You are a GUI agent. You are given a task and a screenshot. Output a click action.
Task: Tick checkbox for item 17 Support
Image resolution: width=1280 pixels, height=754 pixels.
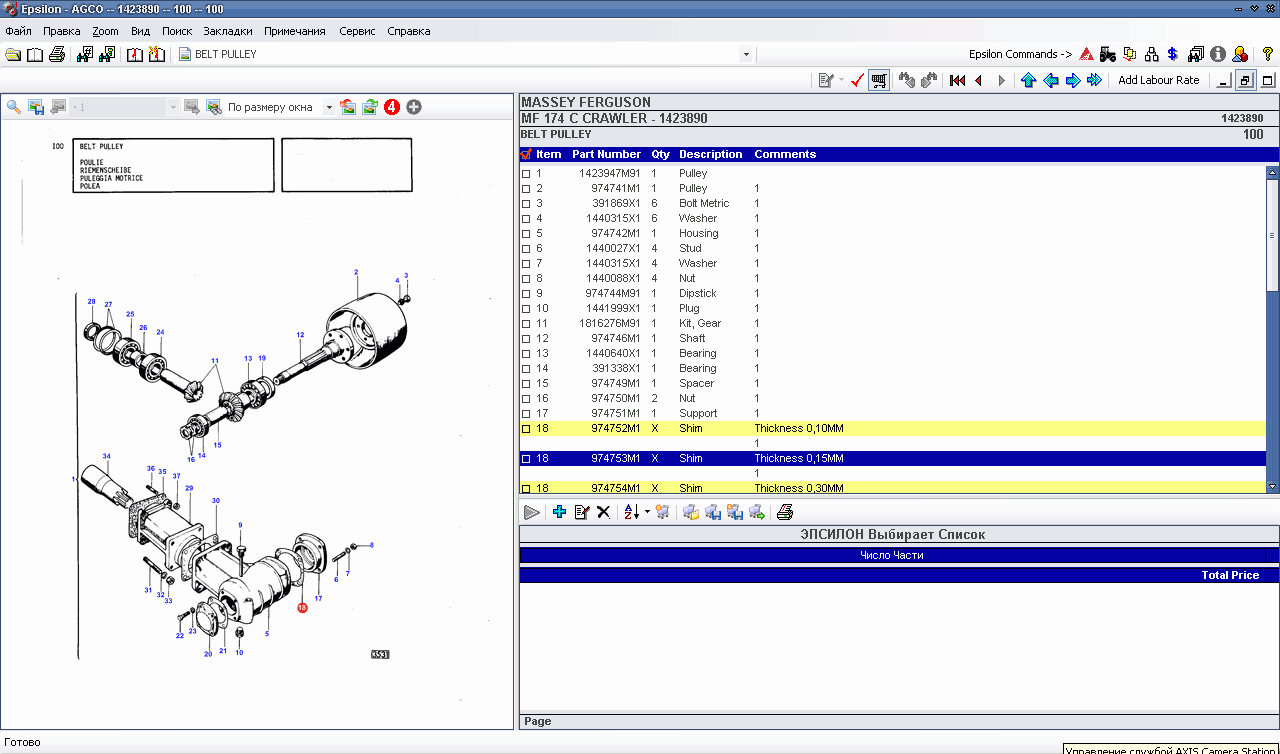coord(526,414)
